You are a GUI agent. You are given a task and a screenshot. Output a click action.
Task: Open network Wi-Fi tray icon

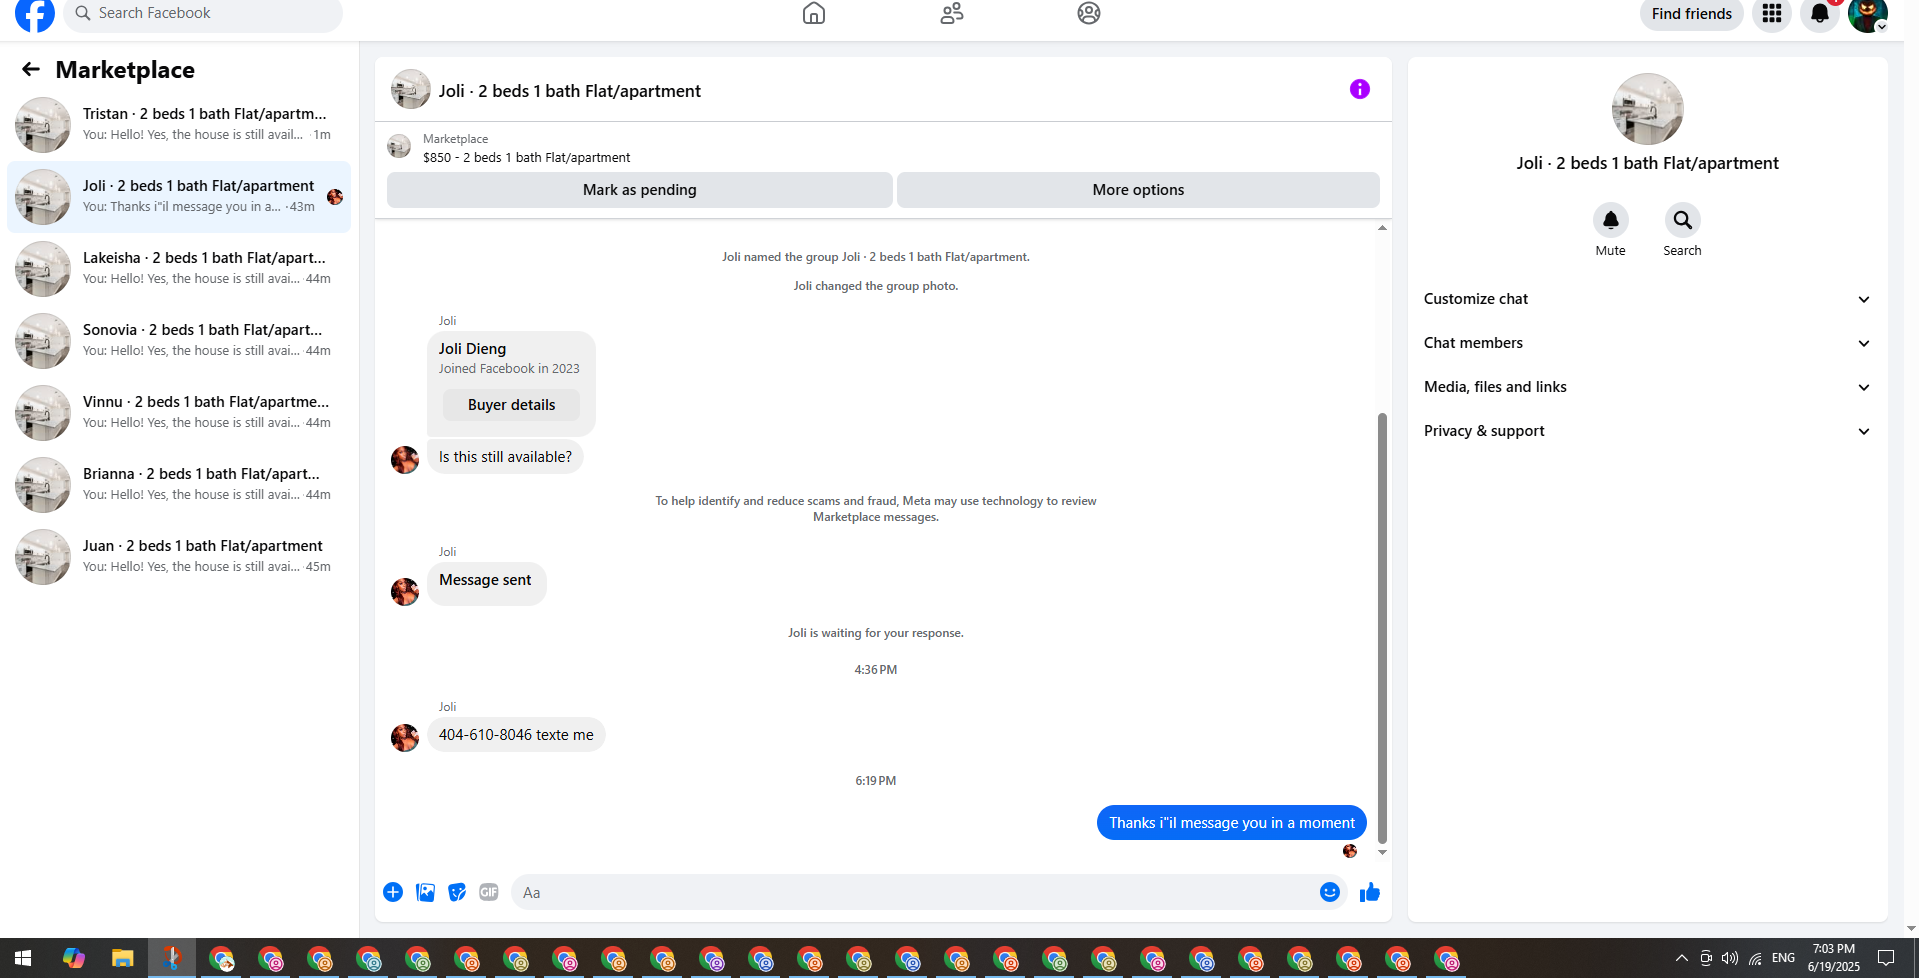tap(1755, 958)
